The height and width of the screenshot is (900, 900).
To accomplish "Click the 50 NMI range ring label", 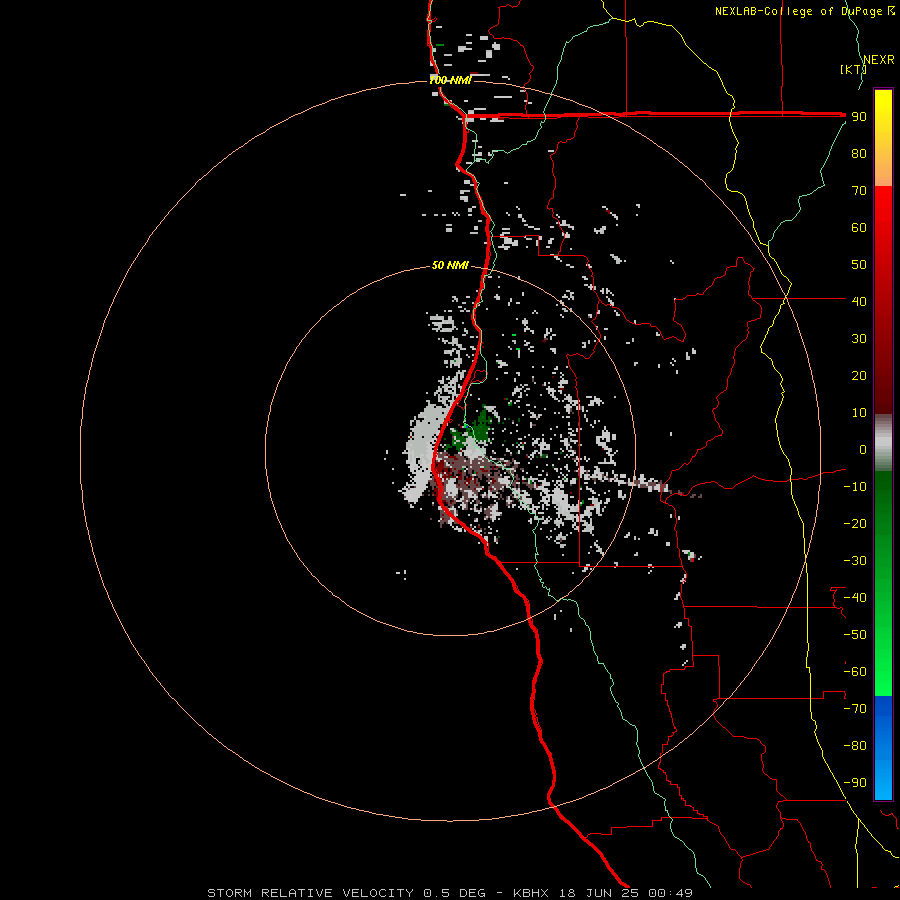I will (x=450, y=265).
